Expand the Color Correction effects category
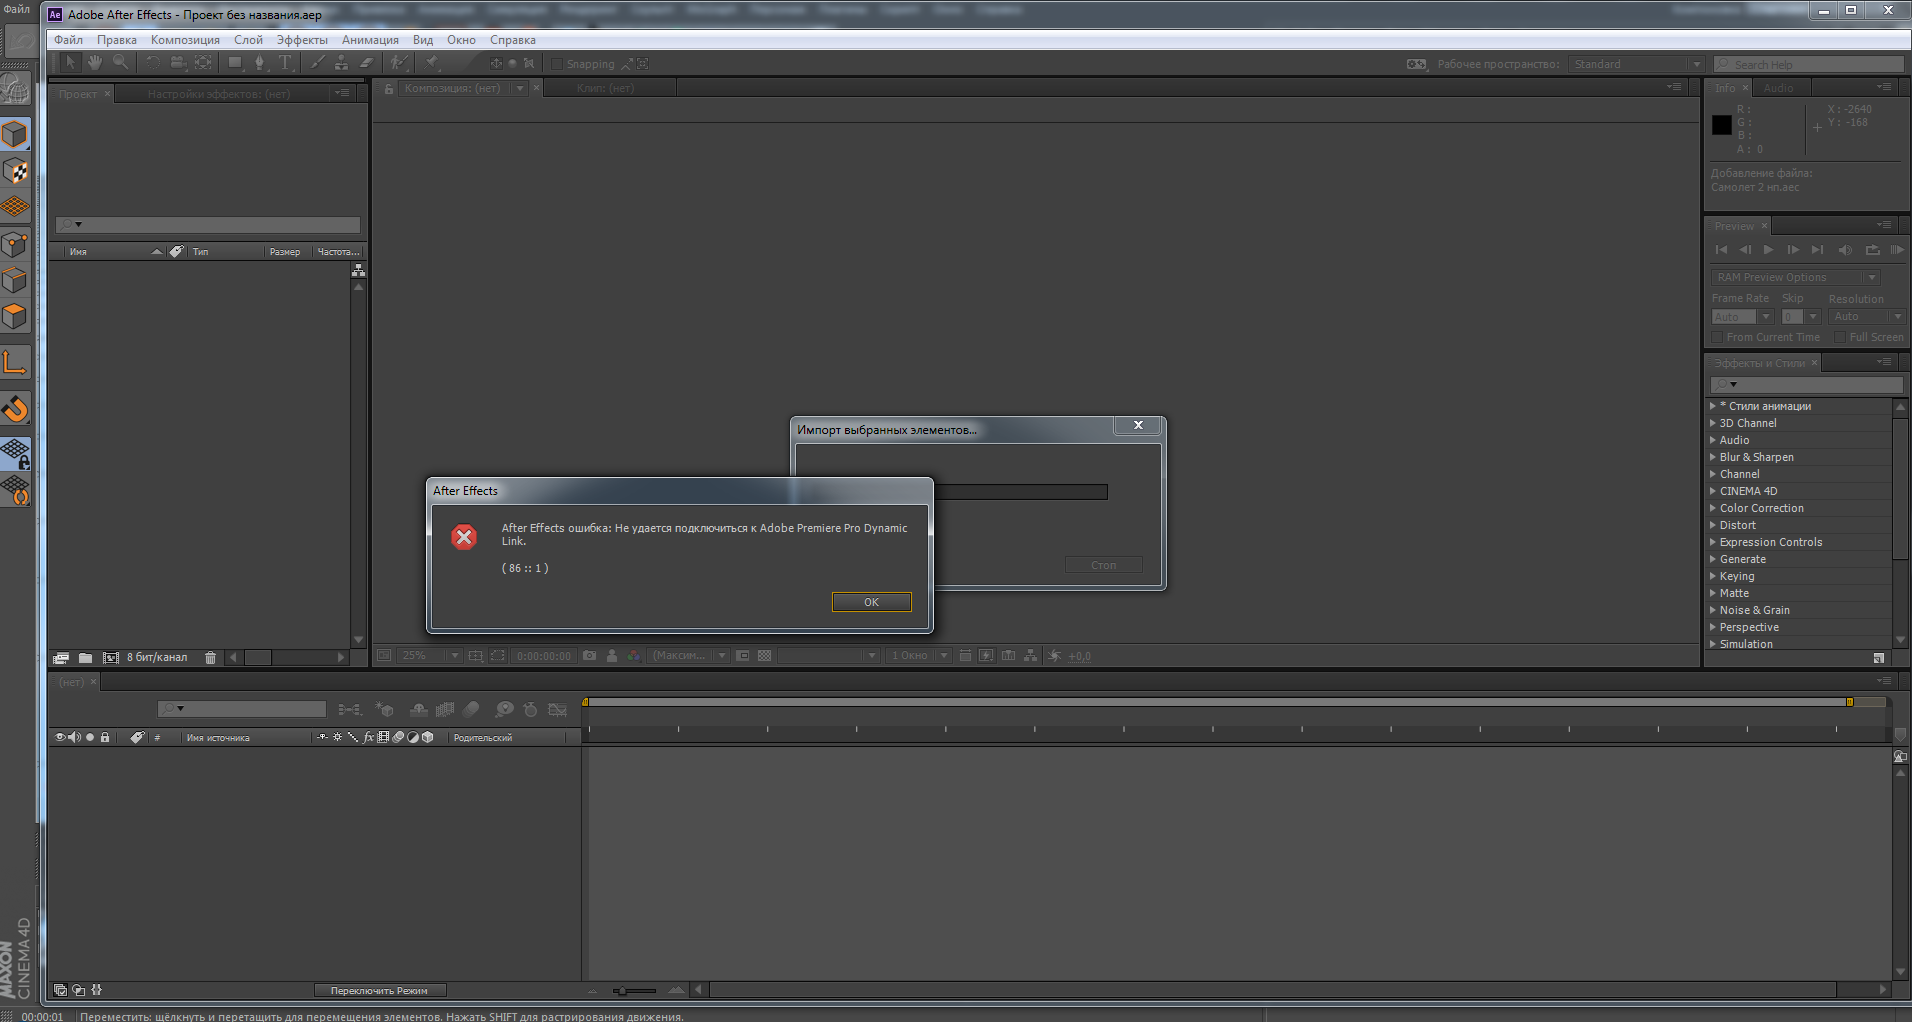 tap(1712, 508)
